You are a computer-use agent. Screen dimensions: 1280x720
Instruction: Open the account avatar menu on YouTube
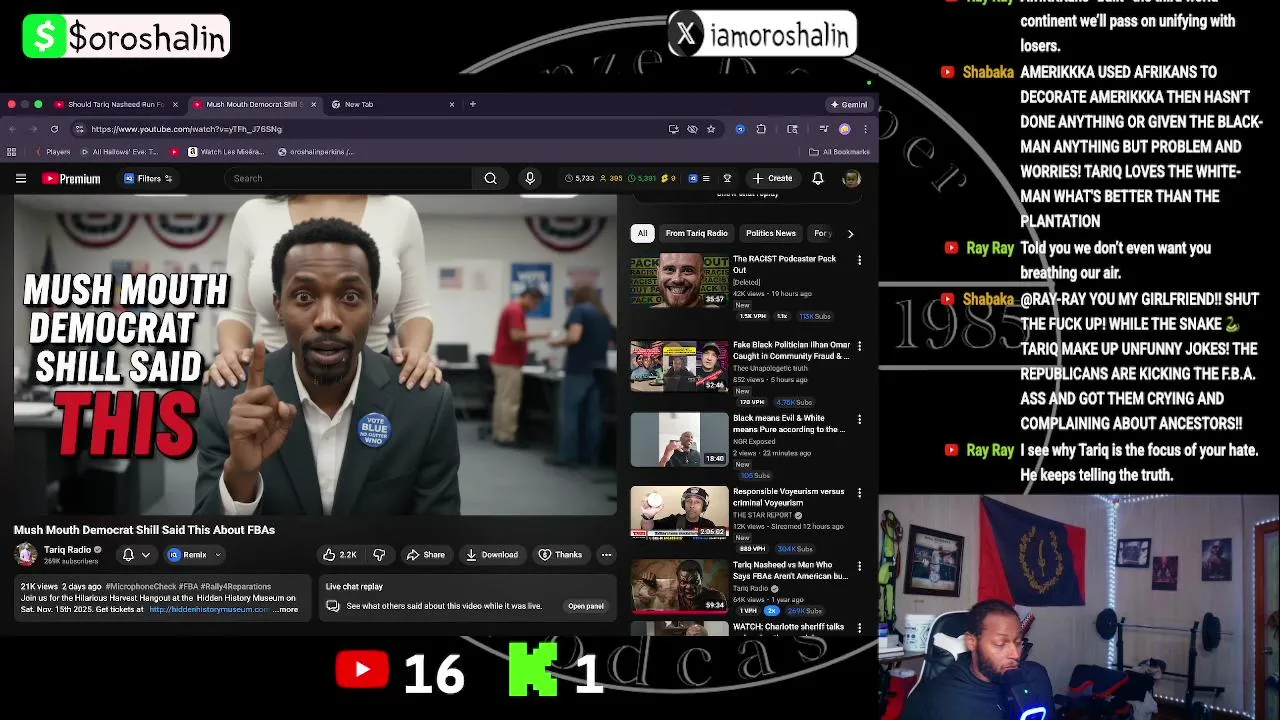click(x=851, y=178)
